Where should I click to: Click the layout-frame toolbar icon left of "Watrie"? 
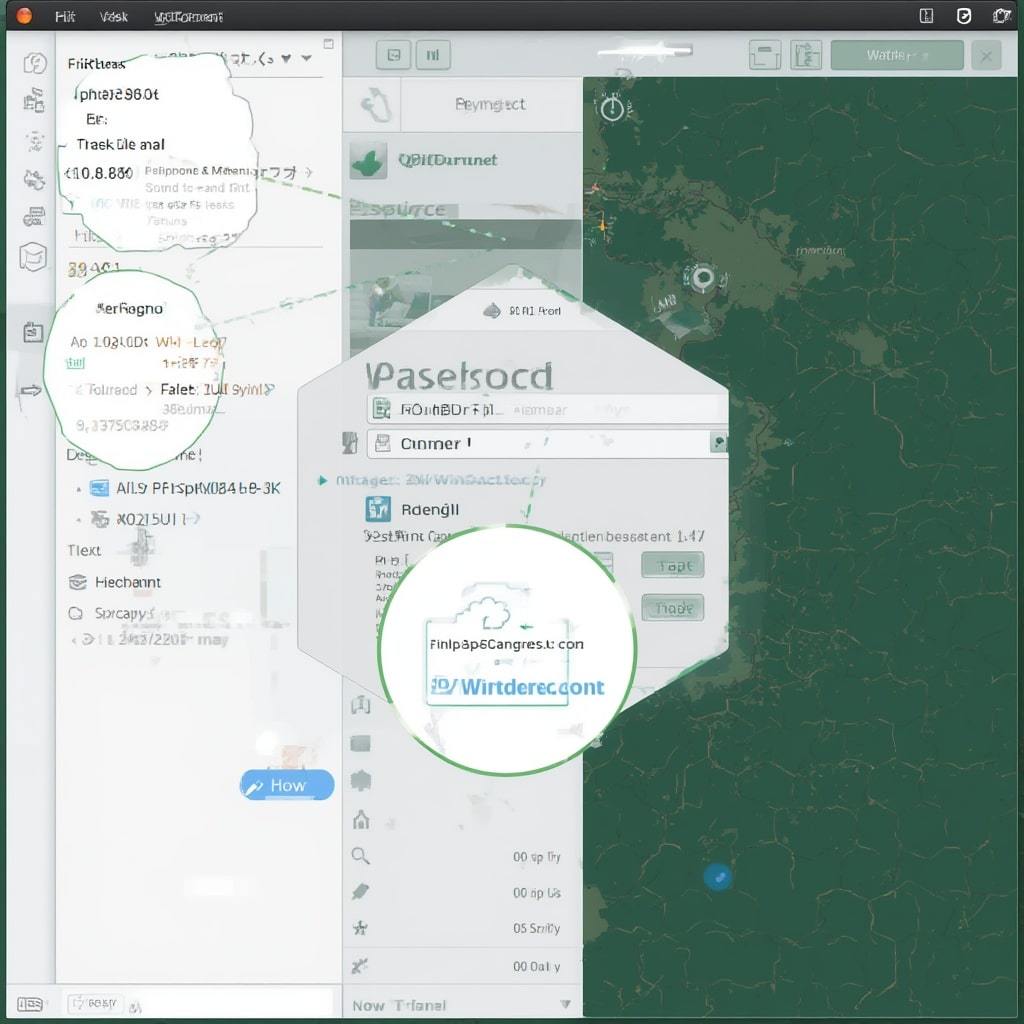765,55
